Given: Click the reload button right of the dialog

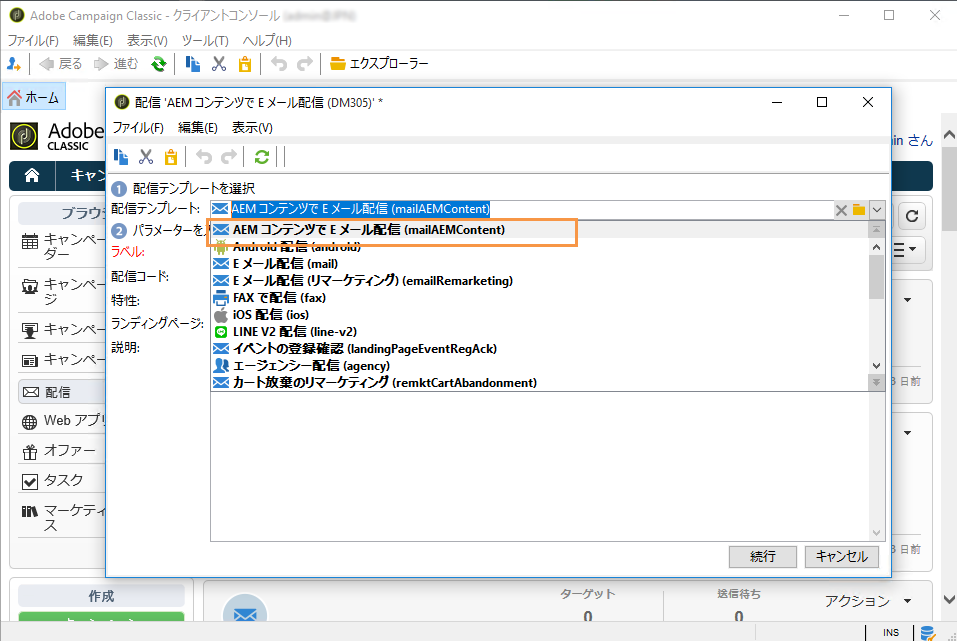Looking at the screenshot, I should [912, 216].
